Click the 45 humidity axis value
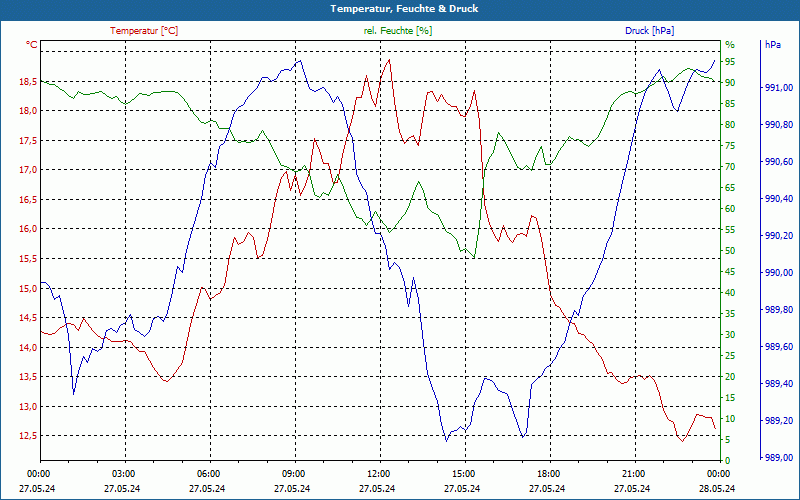Image resolution: width=800 pixels, height=500 pixels. [730, 272]
